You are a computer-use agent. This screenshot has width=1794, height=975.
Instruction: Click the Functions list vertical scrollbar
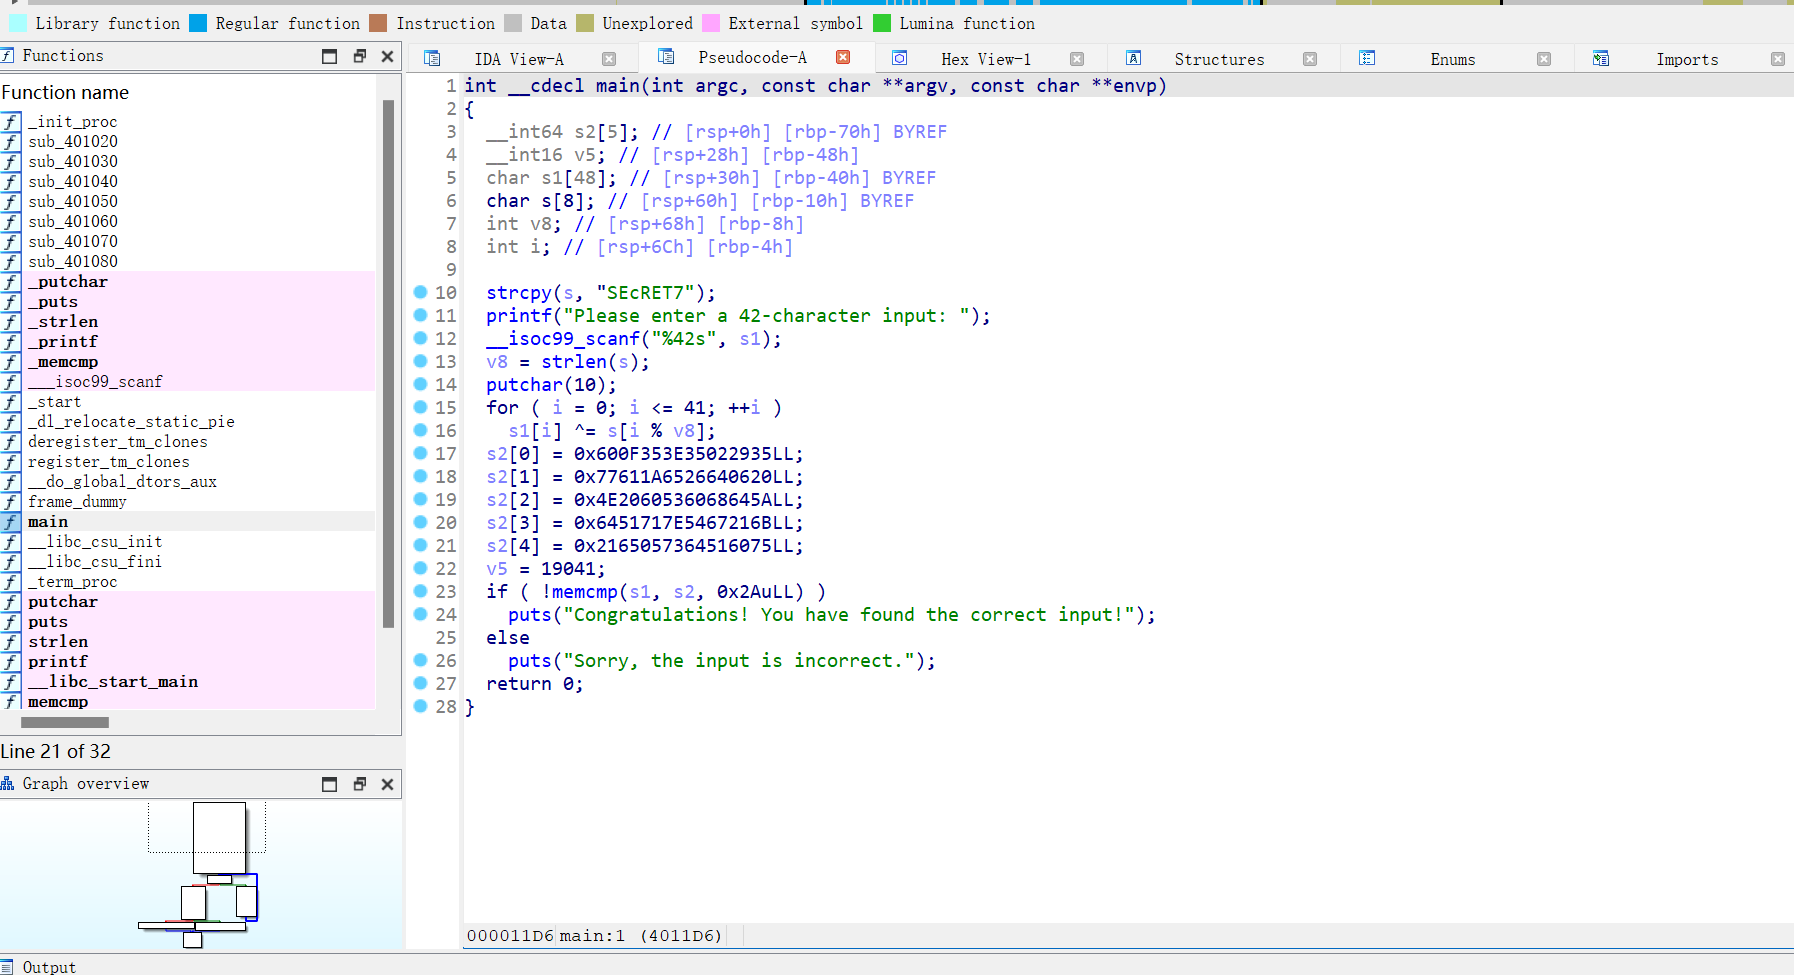tap(388, 360)
